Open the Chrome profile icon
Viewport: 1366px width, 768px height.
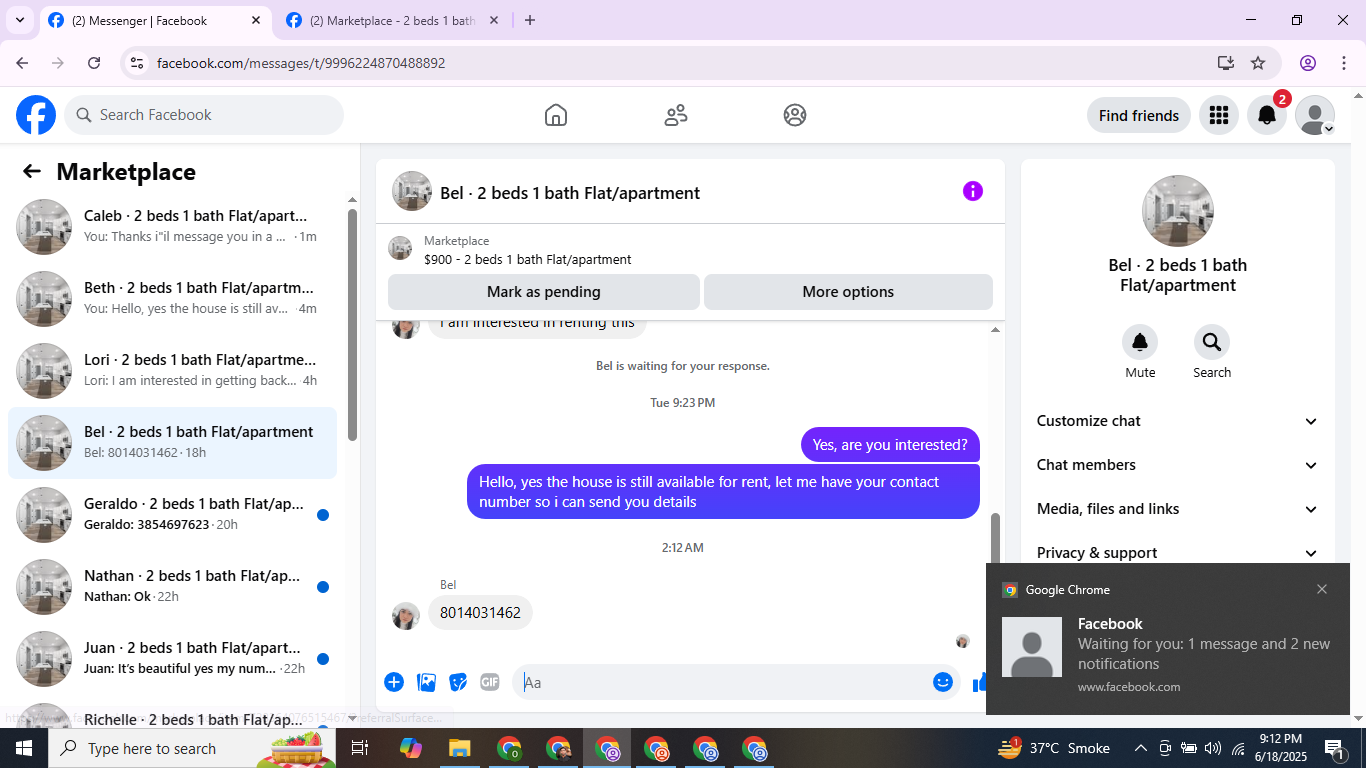coord(1308,63)
